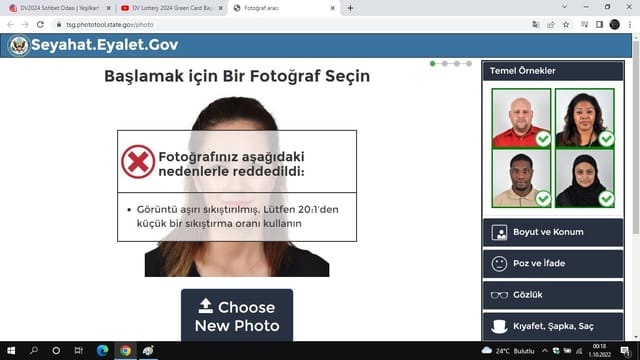
Task: Go back in browser history
Action: click(10, 24)
